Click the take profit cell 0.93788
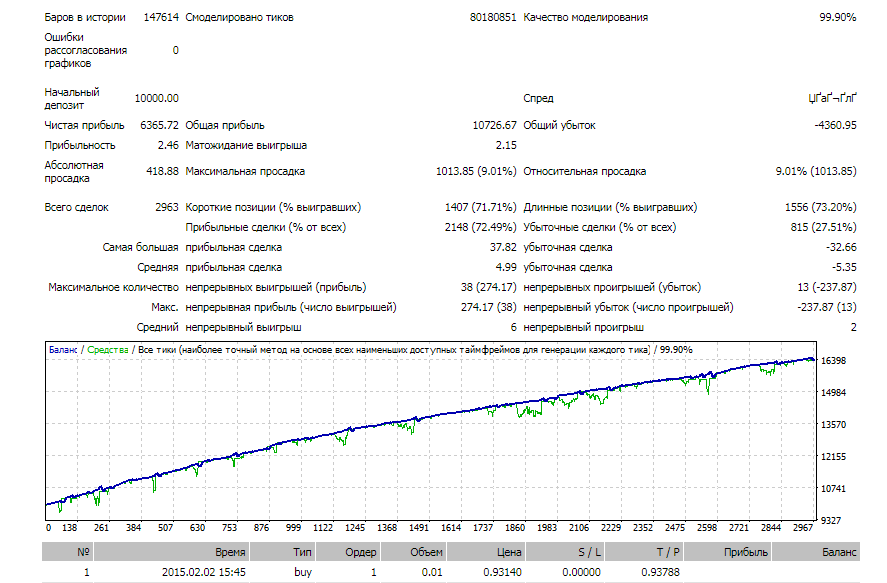Image resolution: width=887 pixels, height=583 pixels. click(x=660, y=572)
